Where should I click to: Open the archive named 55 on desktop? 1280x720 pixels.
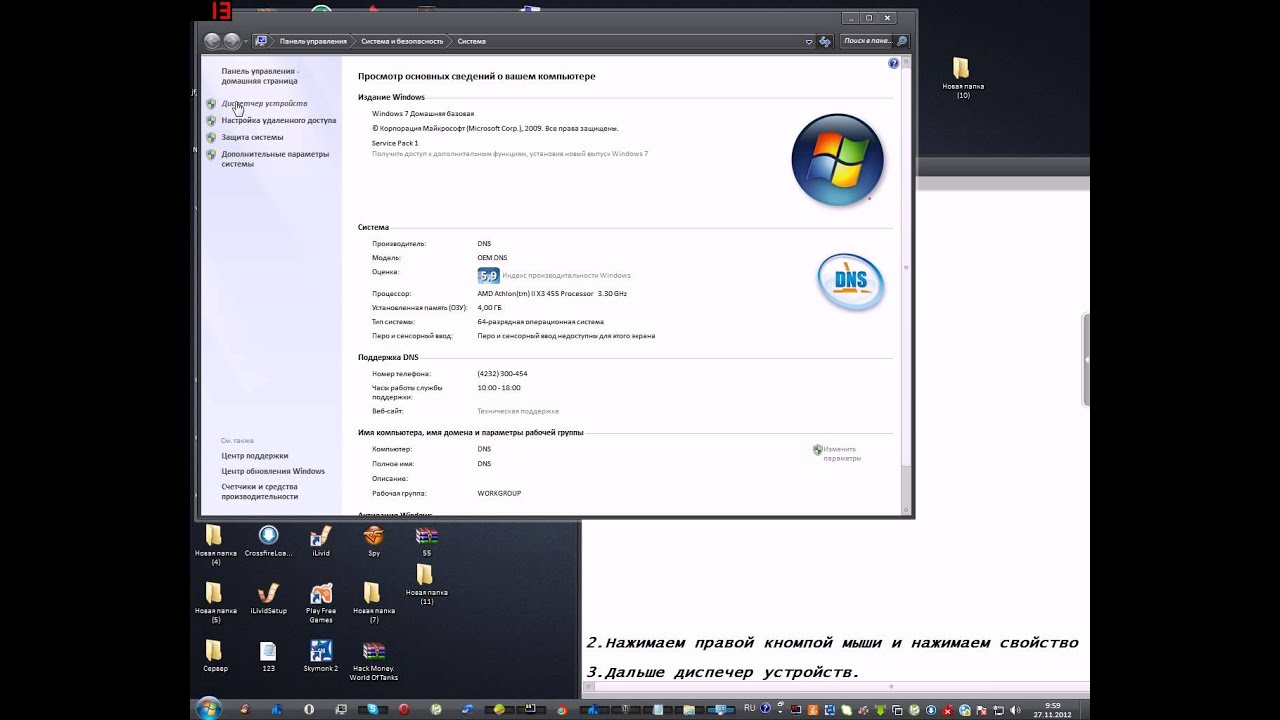426,542
